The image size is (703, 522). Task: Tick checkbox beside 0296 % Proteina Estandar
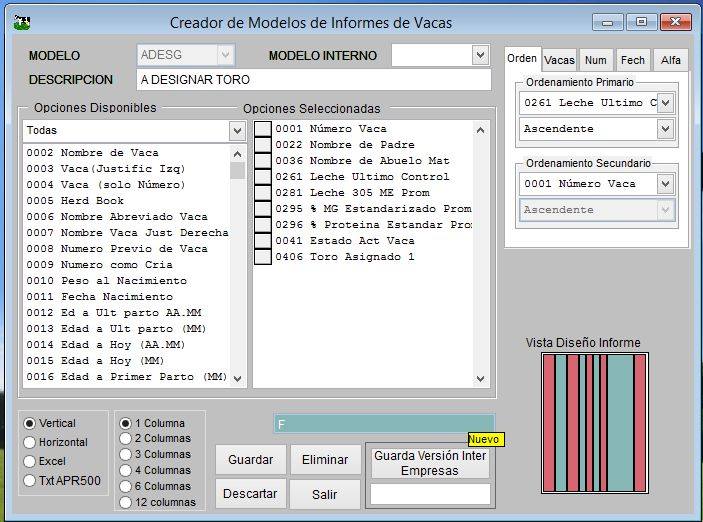click(263, 225)
